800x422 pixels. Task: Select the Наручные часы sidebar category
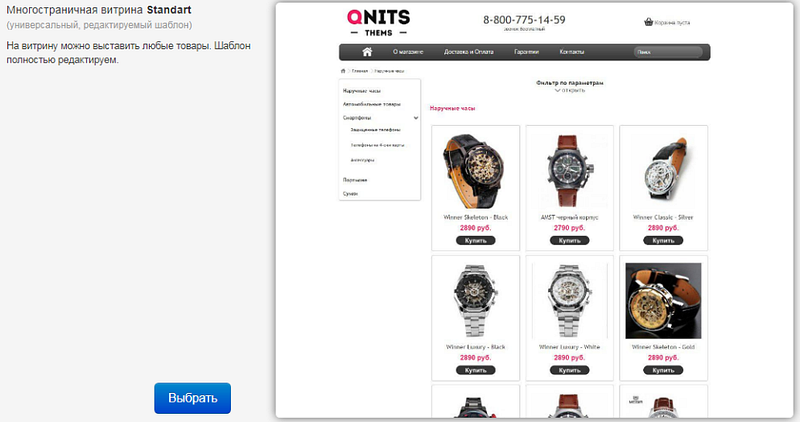click(x=362, y=91)
